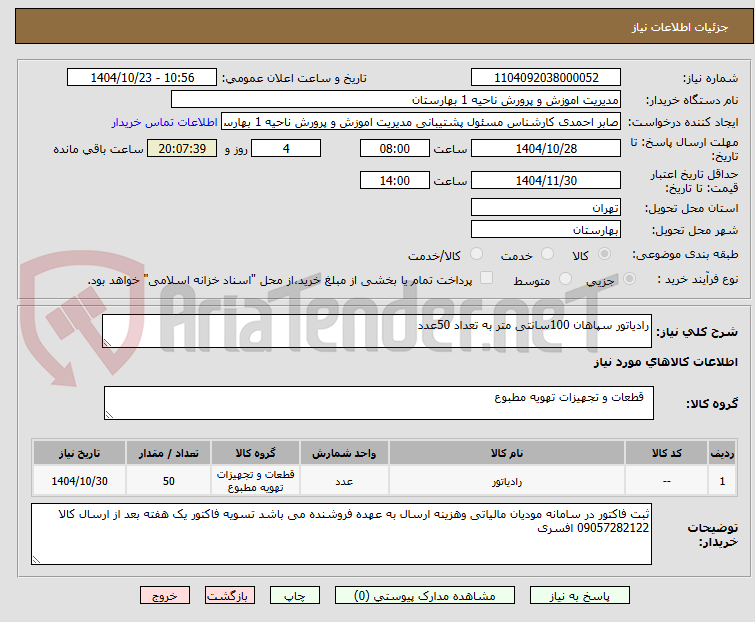Image resolution: width=755 pixels, height=622 pixels.
Task: Click the واحد شمارش column header
Action: click(344, 453)
